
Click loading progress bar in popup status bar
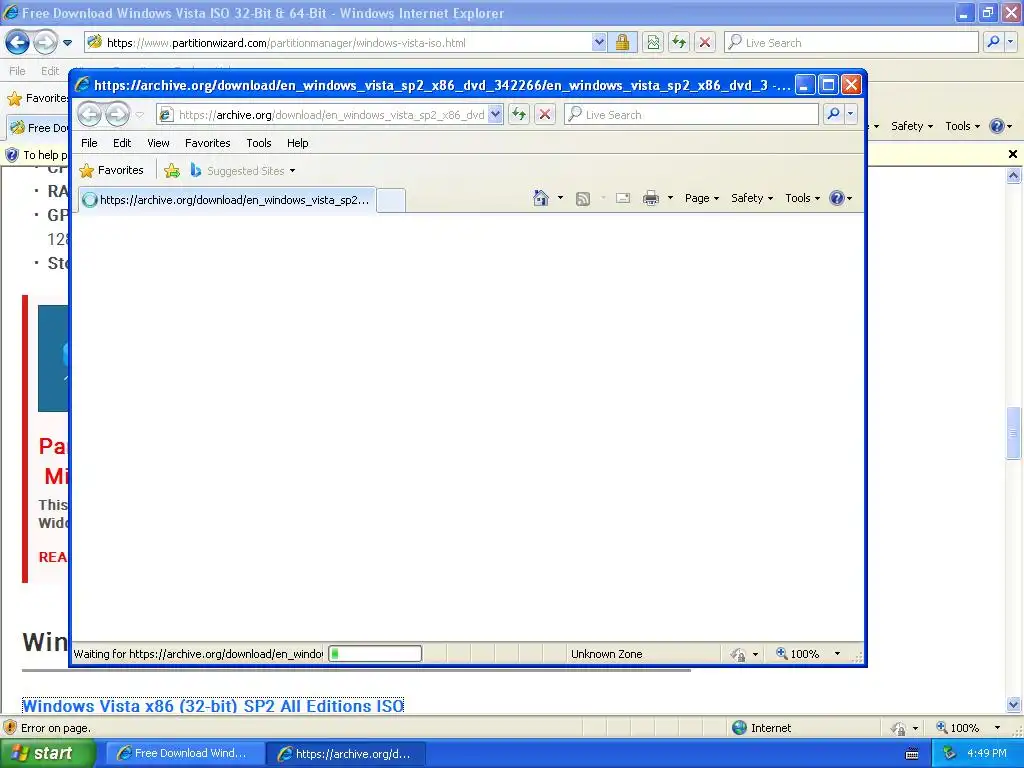click(x=375, y=653)
